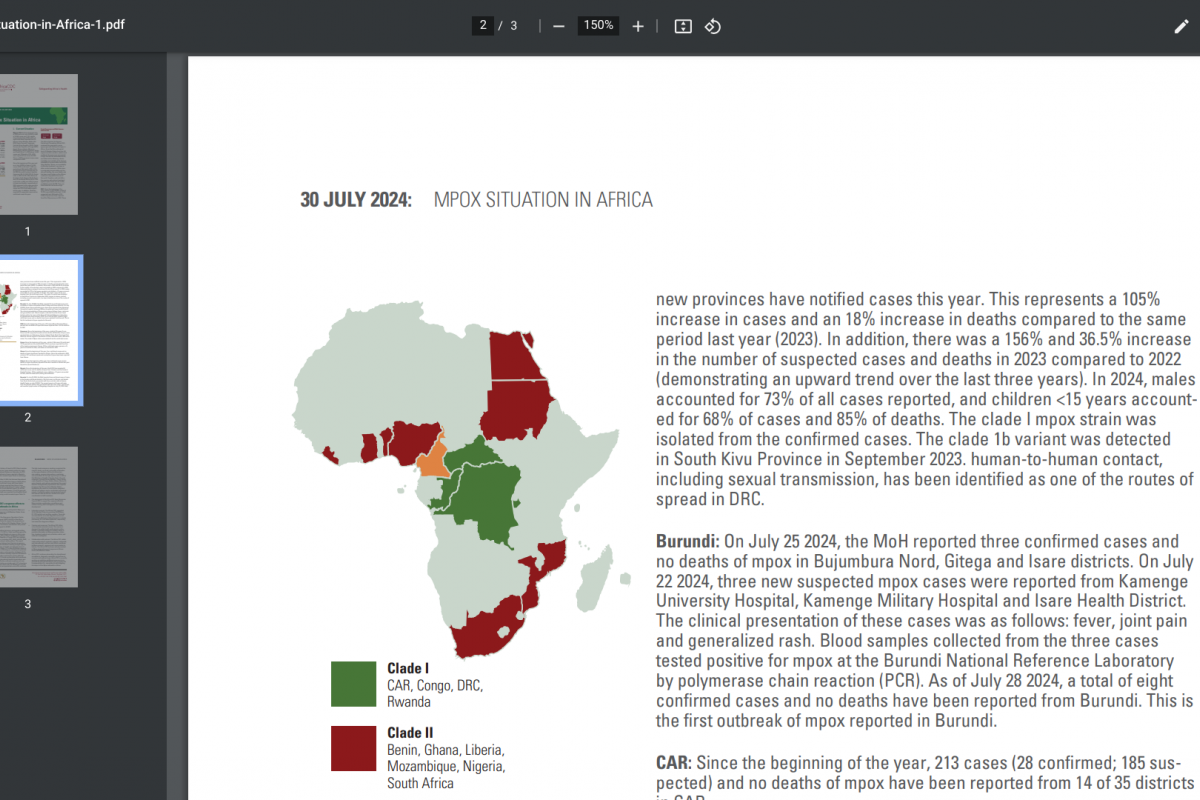Select the highlighted page 2 thumbnail
The width and height of the screenshot is (1200, 800).
[x=38, y=330]
